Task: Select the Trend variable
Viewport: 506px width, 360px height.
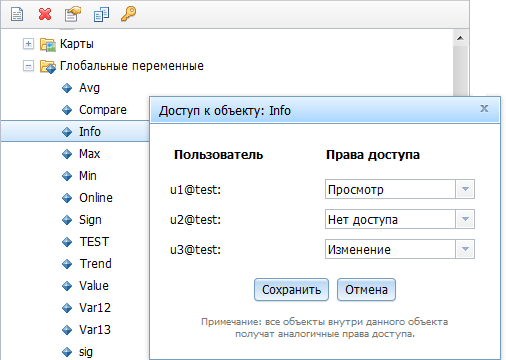Action: click(96, 264)
